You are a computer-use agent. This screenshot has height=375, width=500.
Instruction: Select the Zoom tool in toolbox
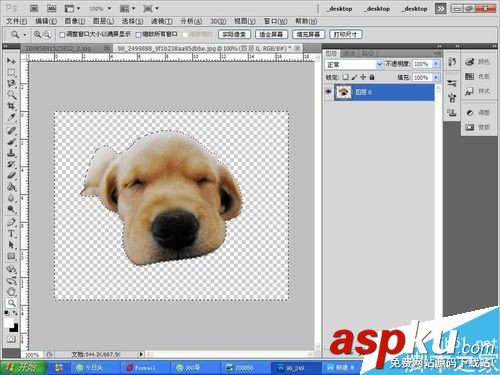coord(11,303)
